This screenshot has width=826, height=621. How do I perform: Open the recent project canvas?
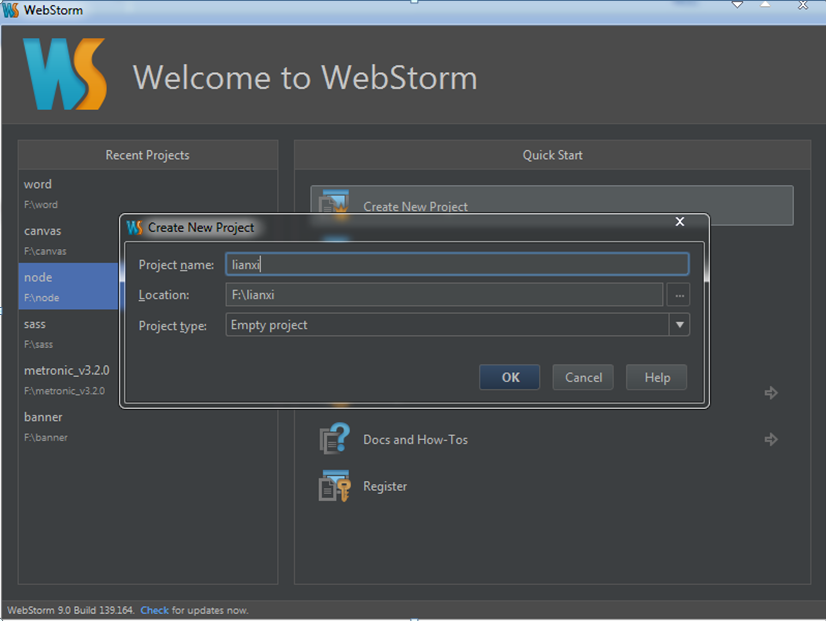[x=68, y=240]
